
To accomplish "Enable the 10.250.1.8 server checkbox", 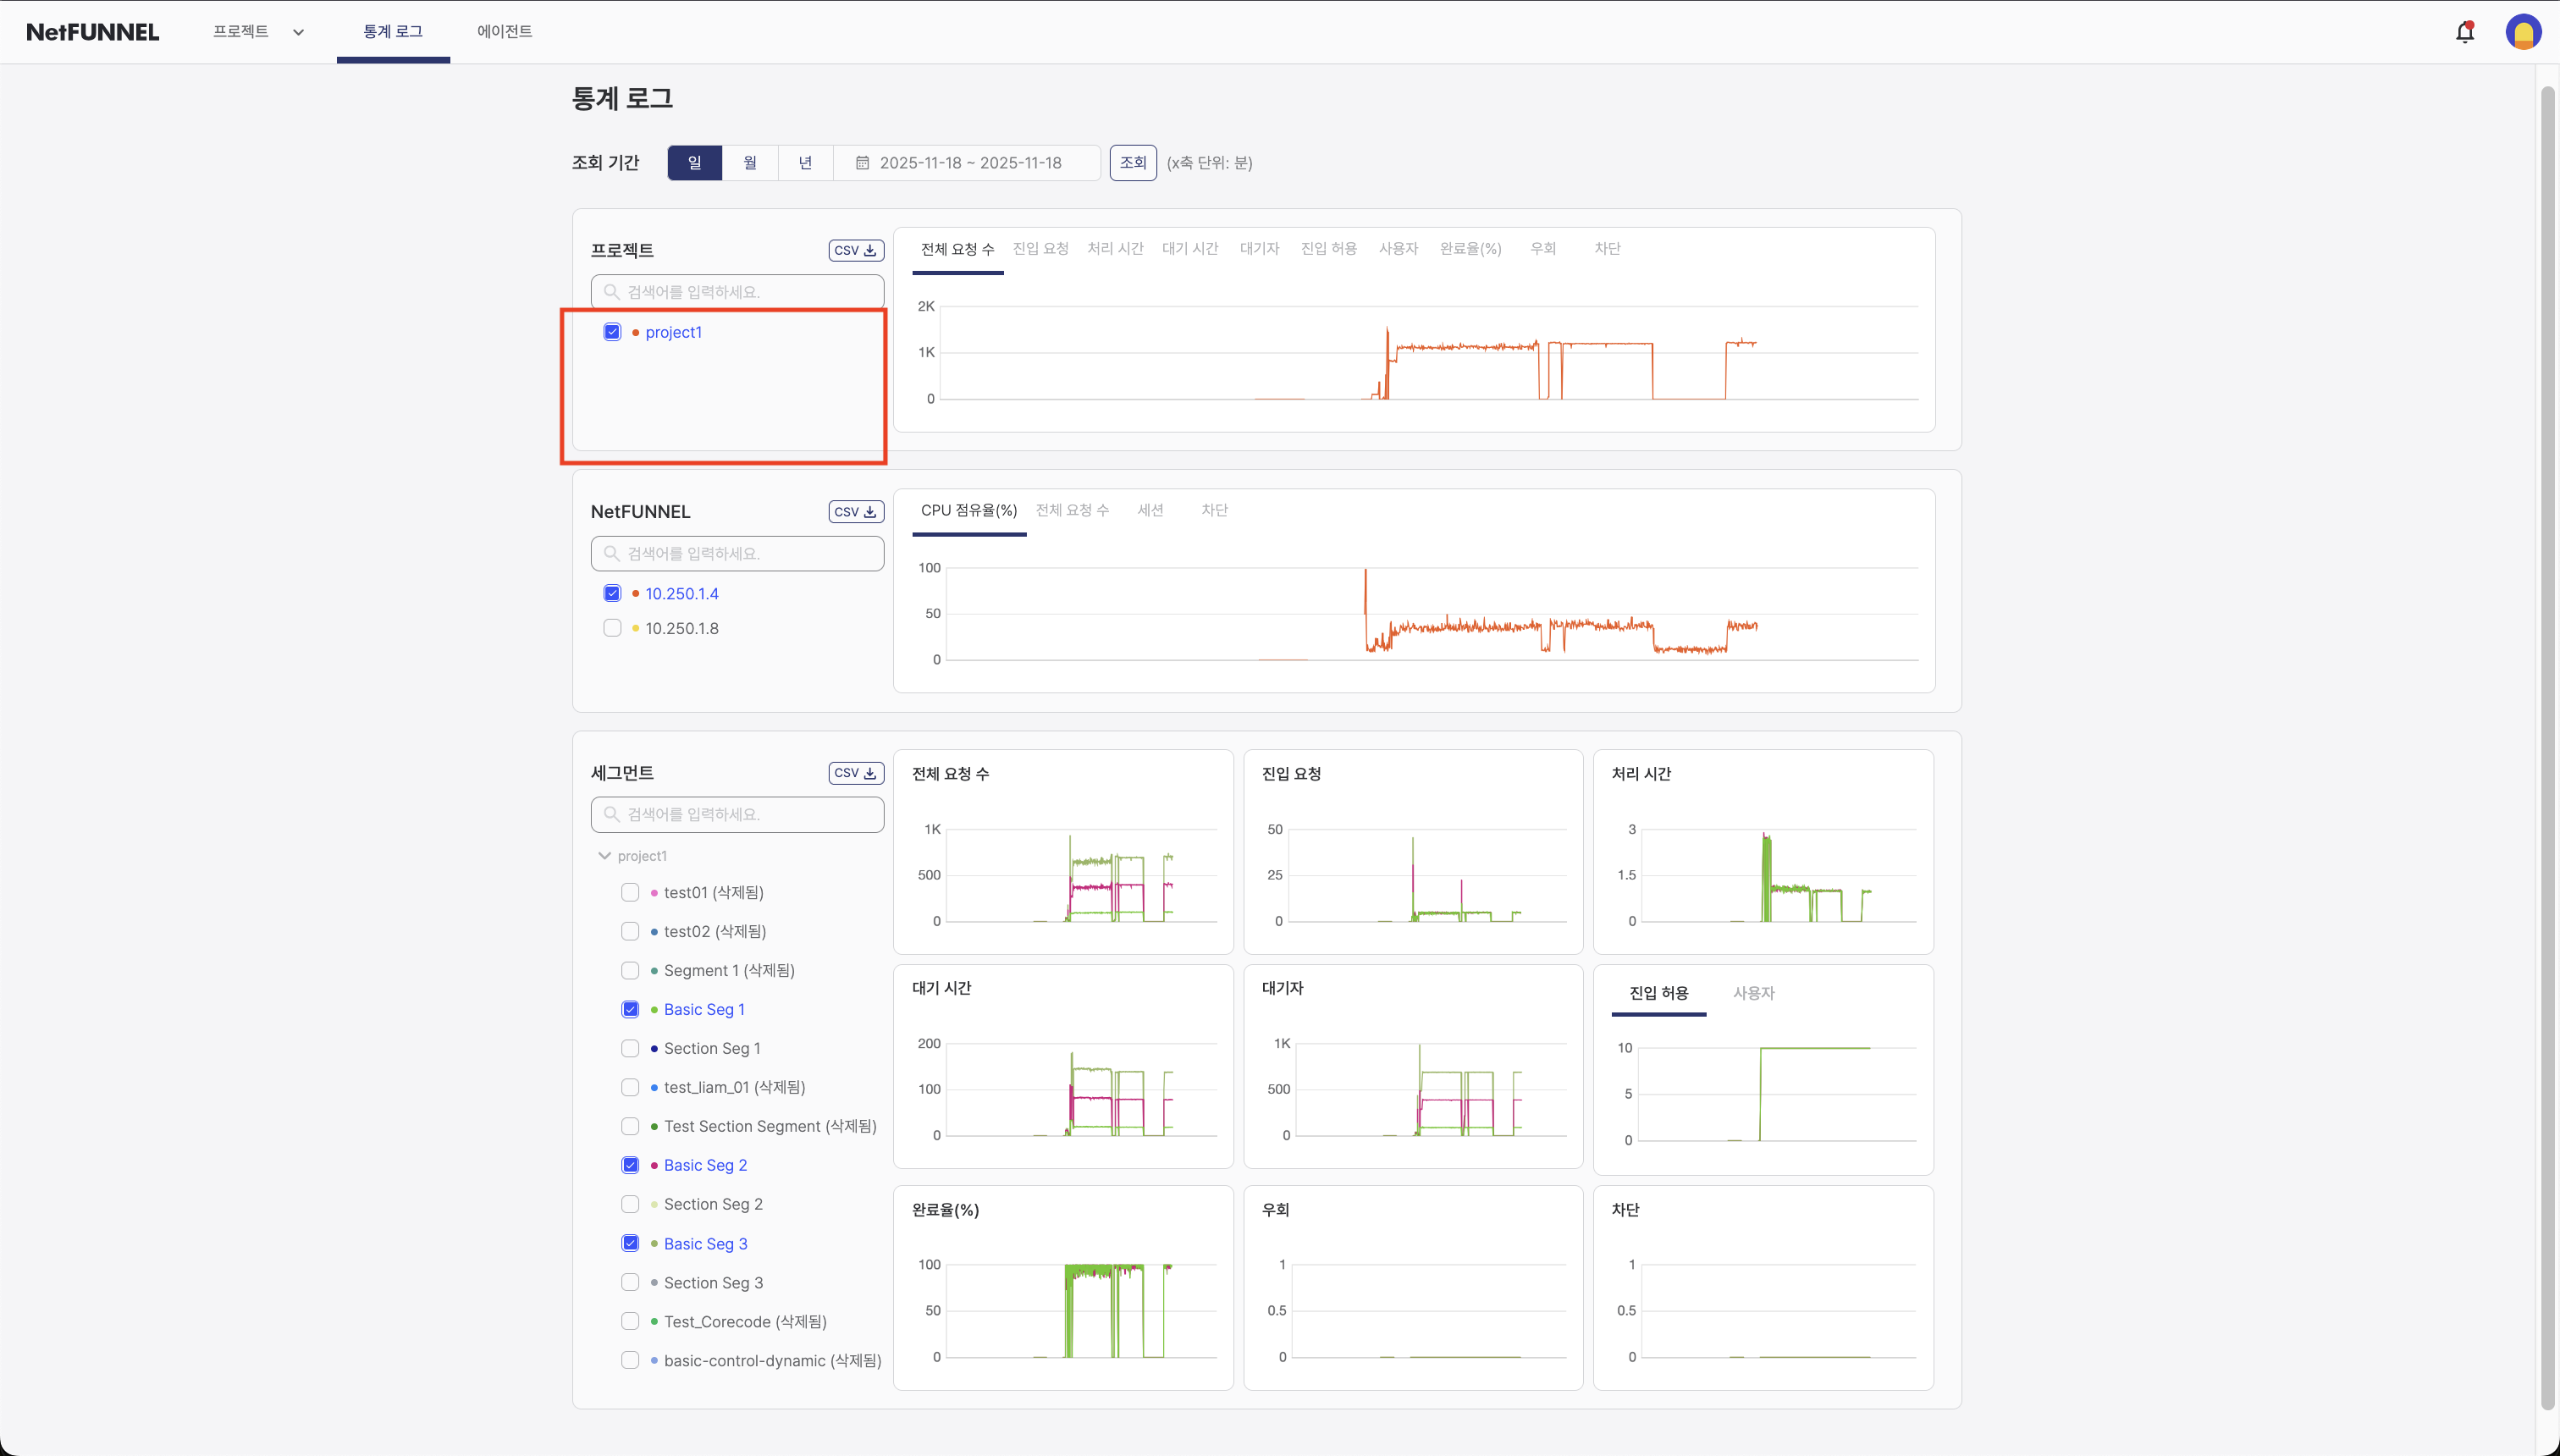I will click(x=612, y=628).
